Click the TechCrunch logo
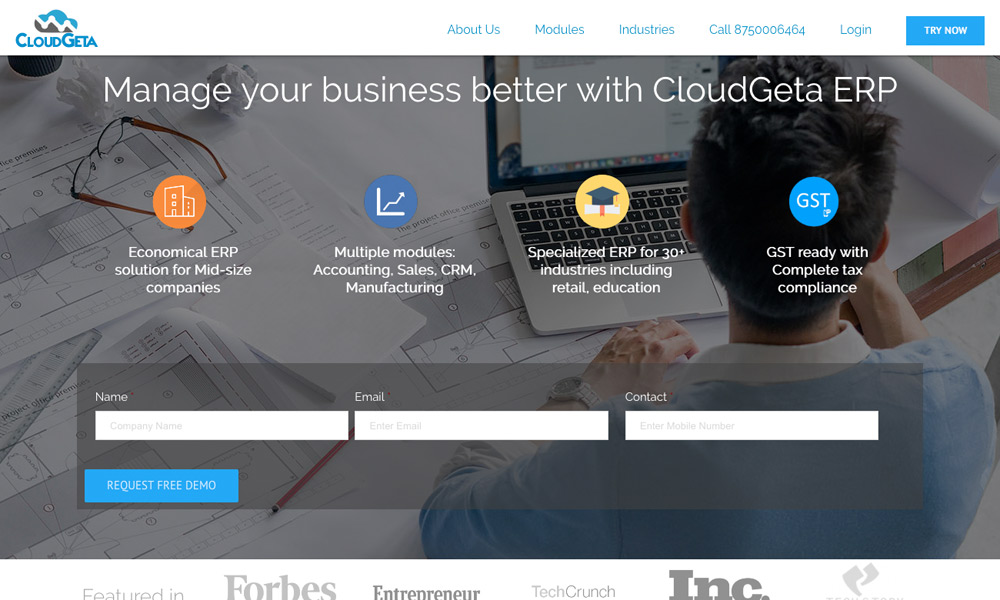The height and width of the screenshot is (600, 1000). 573,592
